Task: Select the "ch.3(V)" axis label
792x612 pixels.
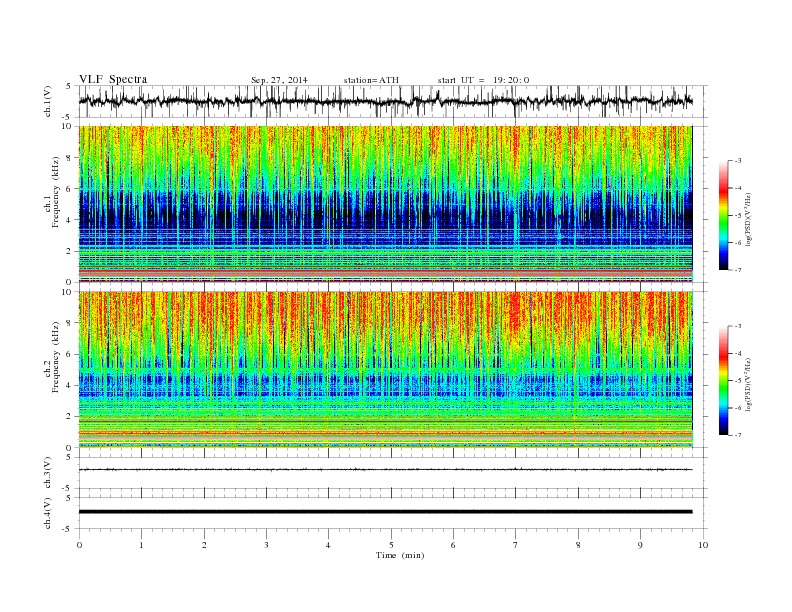Action: click(48, 473)
